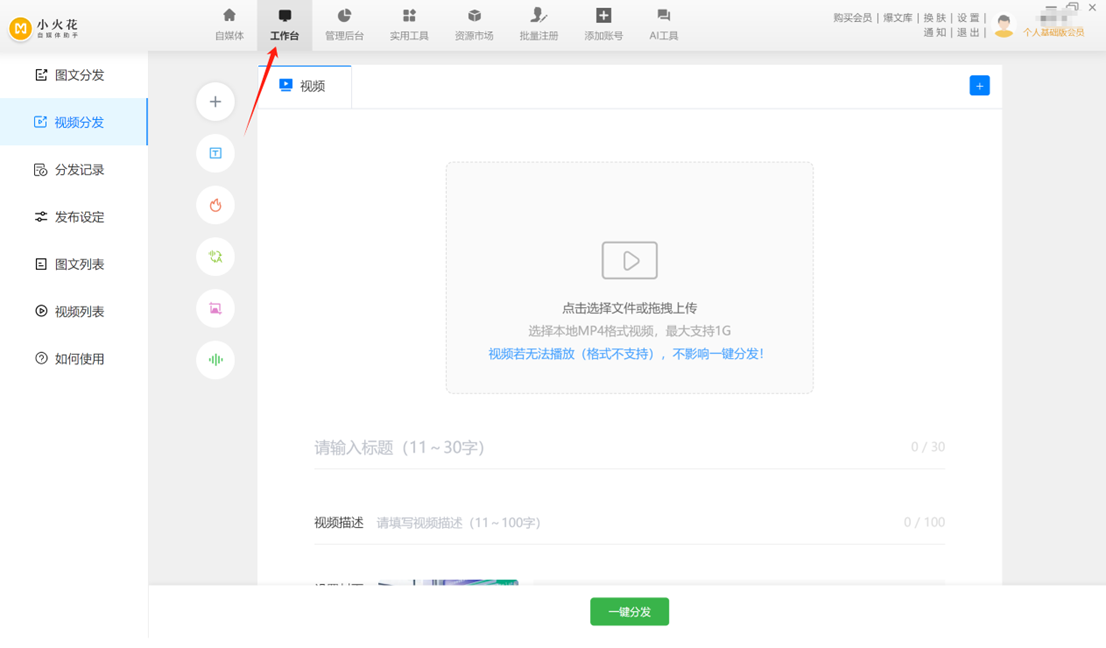
Task: Open the flame (hot content) tool icon
Action: click(215, 205)
